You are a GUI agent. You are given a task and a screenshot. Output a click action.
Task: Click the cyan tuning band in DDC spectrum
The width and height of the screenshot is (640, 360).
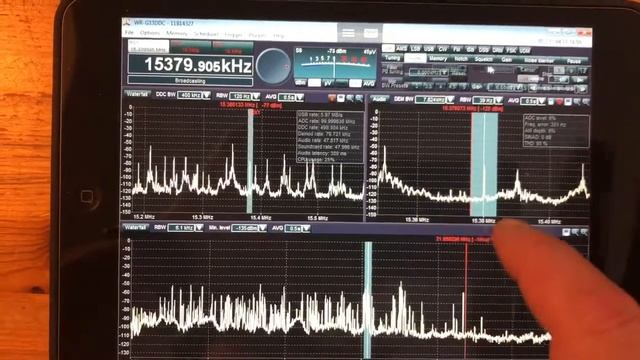coord(250,161)
